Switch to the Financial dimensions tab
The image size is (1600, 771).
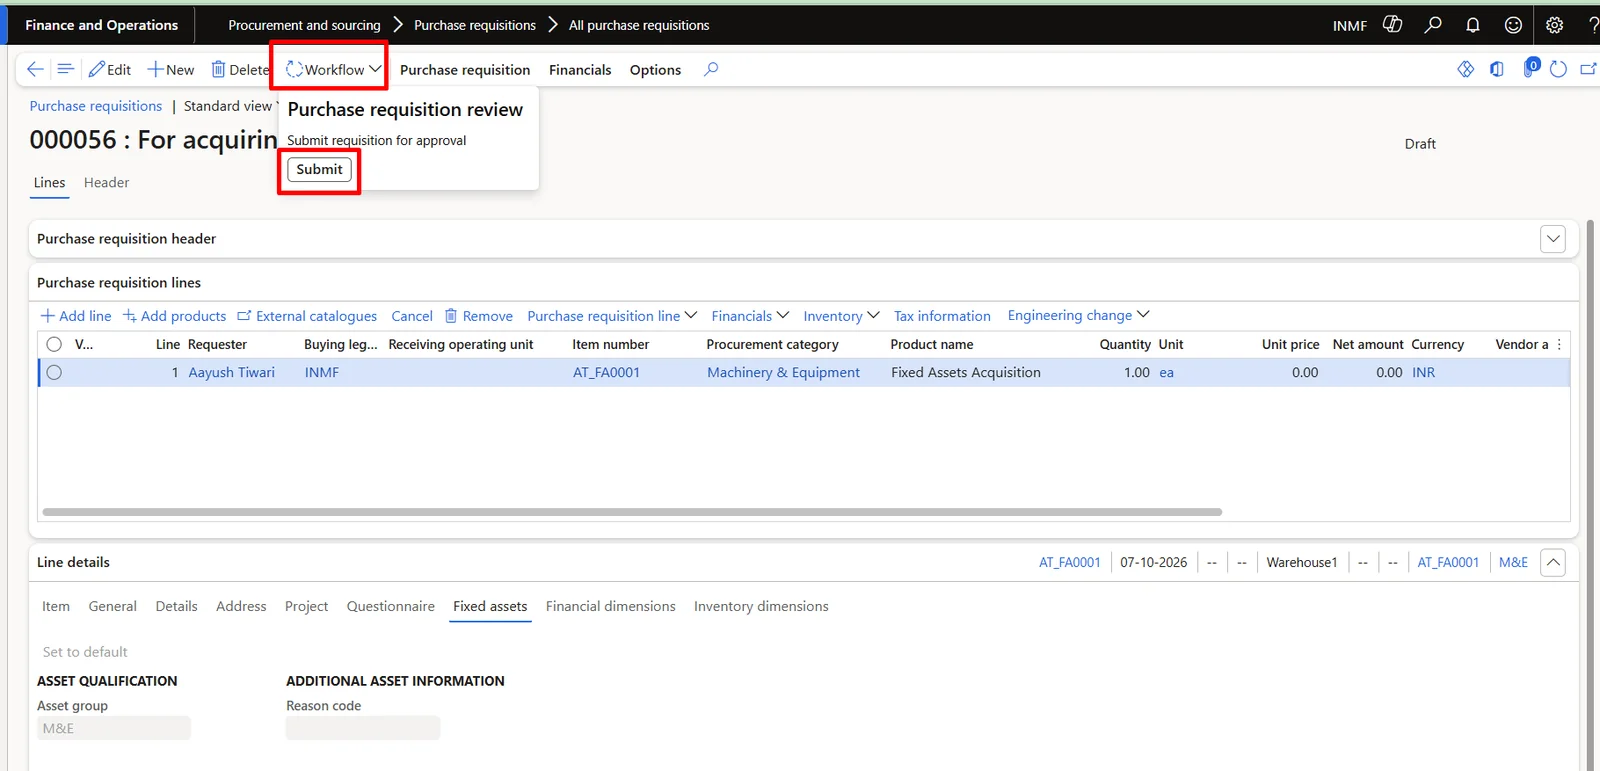pyautogui.click(x=611, y=606)
